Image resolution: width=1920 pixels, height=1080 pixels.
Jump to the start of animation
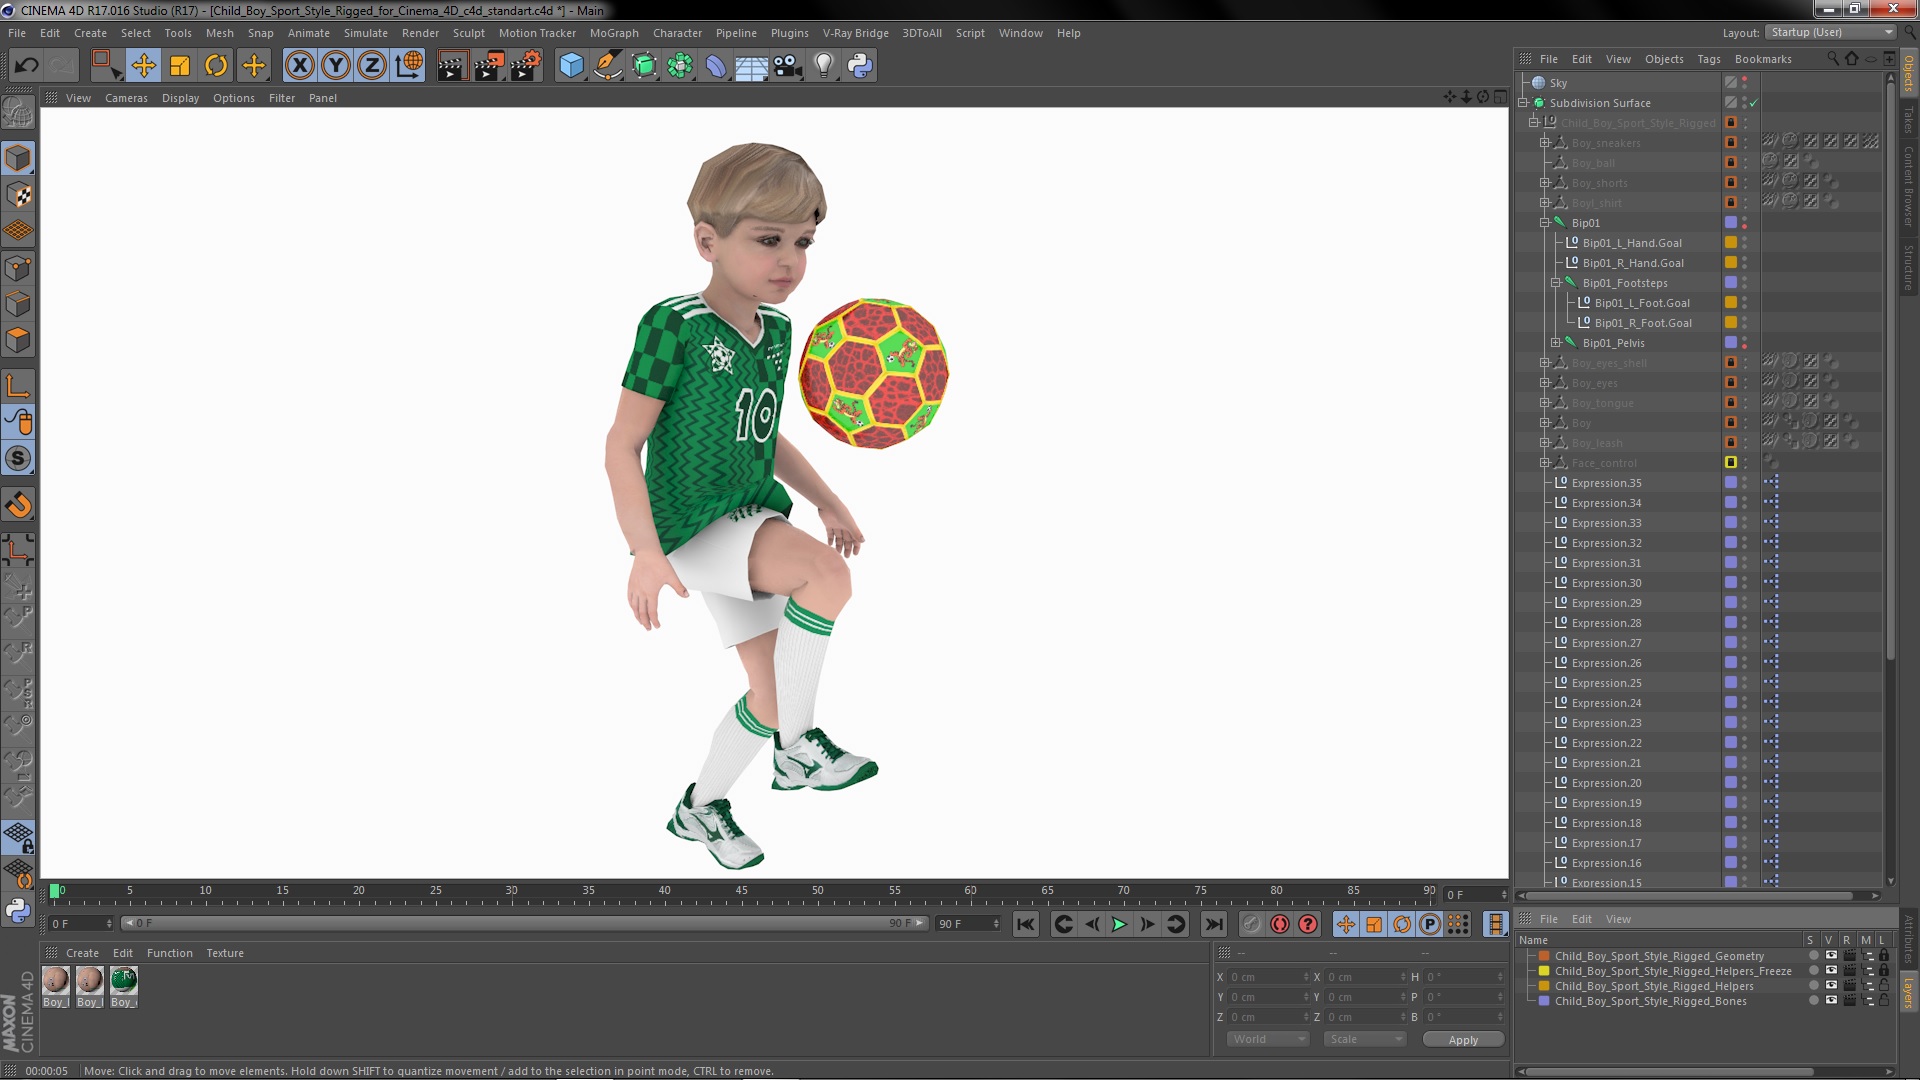click(x=1025, y=924)
